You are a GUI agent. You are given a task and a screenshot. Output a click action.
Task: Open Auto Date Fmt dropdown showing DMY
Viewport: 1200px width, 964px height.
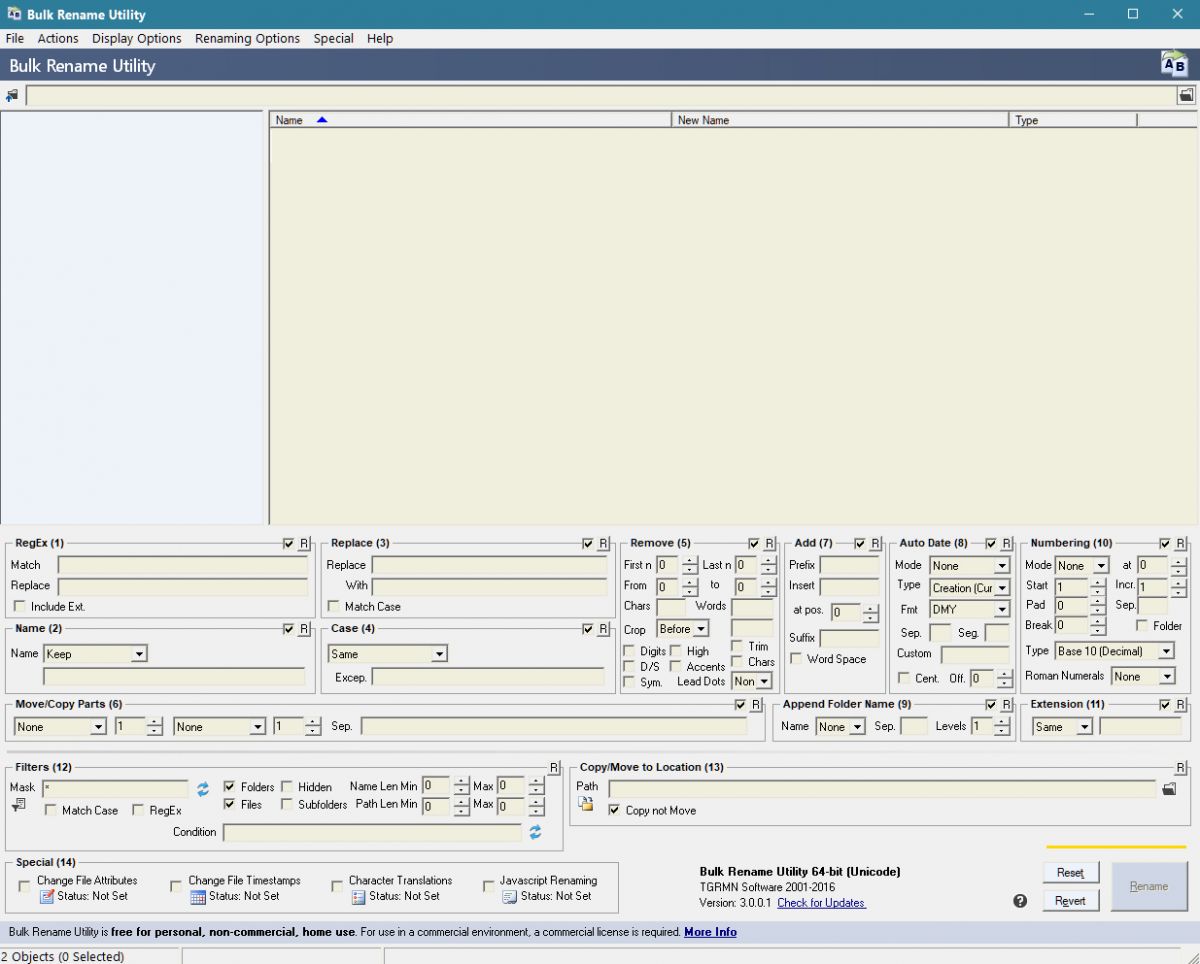pyautogui.click(x=970, y=609)
